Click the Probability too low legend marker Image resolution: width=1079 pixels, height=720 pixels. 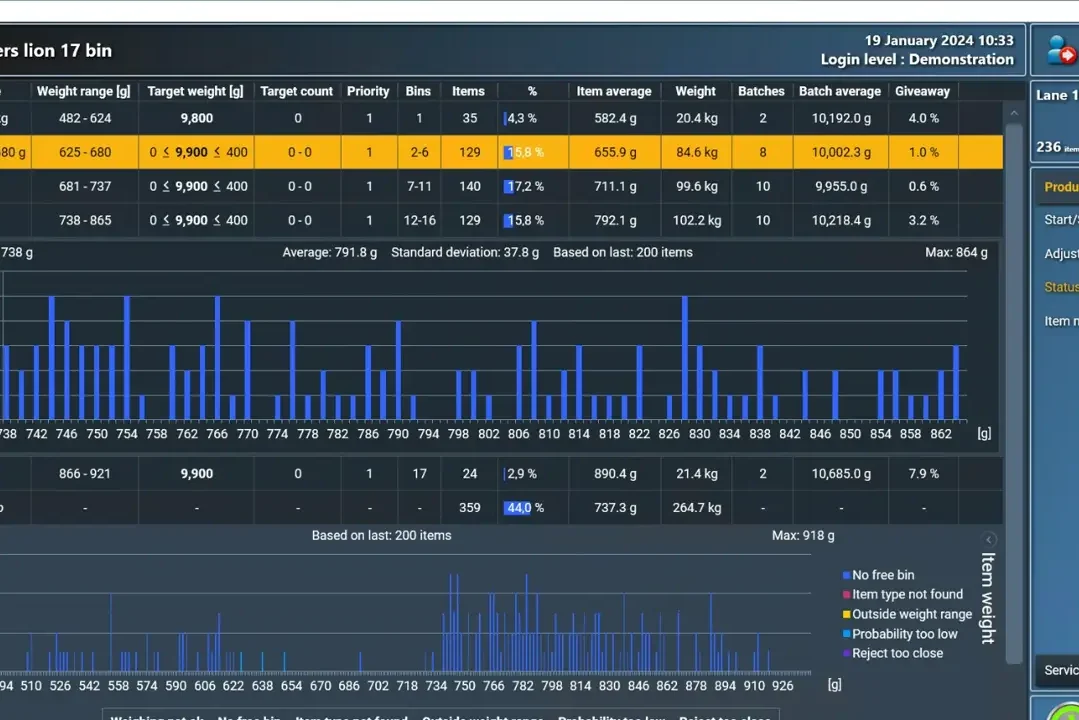click(846, 634)
